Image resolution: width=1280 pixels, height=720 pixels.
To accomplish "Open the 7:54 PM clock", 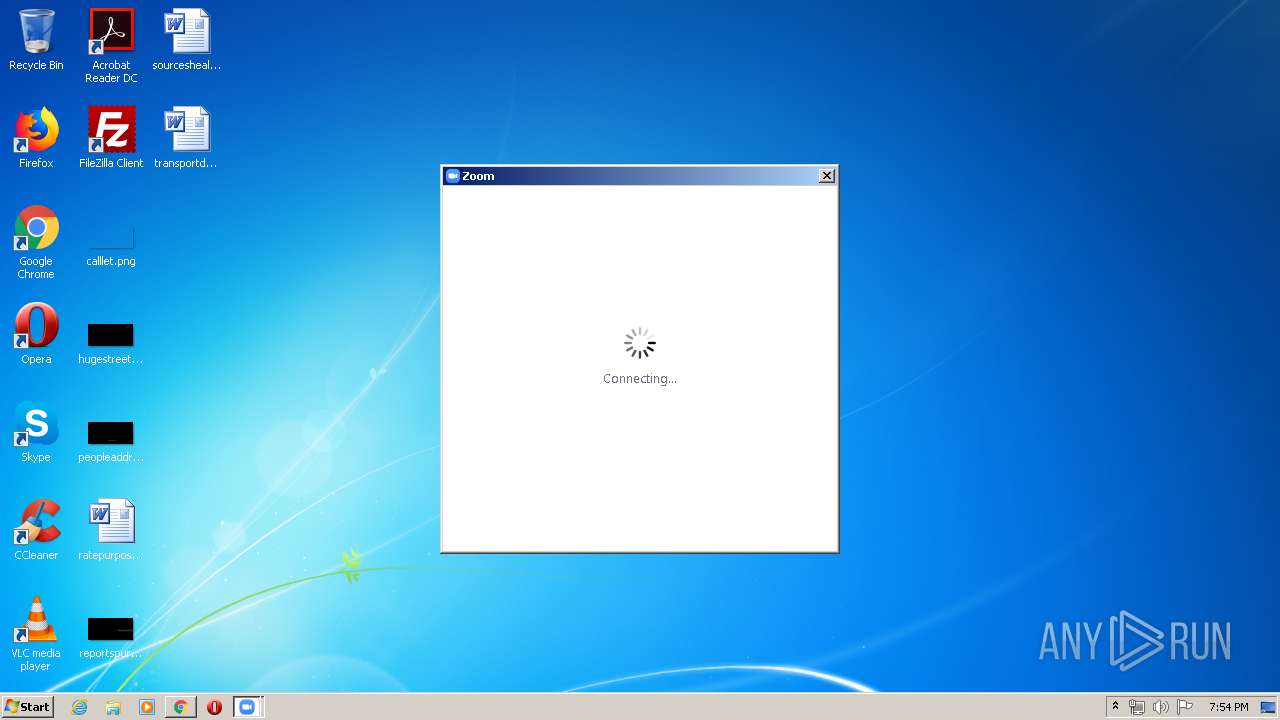I will pos(1228,707).
